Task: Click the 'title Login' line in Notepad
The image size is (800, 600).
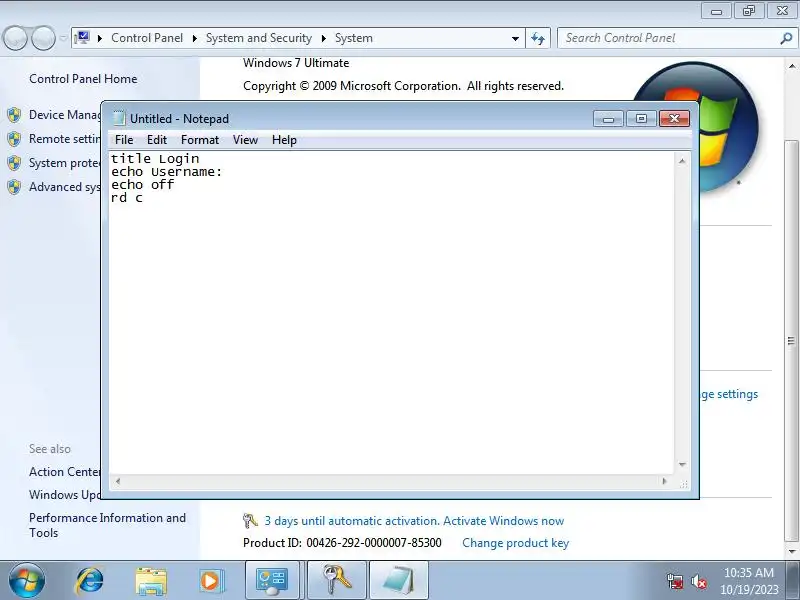Action: pos(155,159)
